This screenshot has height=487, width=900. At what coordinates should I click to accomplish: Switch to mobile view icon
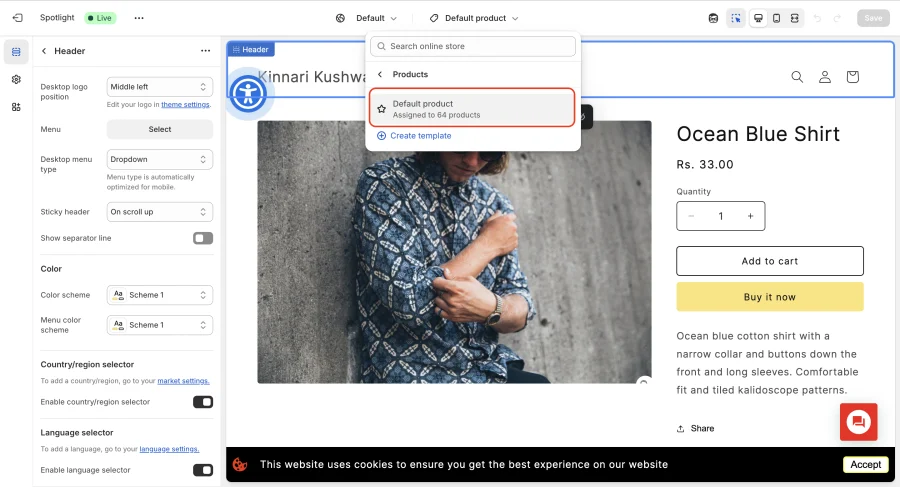[777, 18]
